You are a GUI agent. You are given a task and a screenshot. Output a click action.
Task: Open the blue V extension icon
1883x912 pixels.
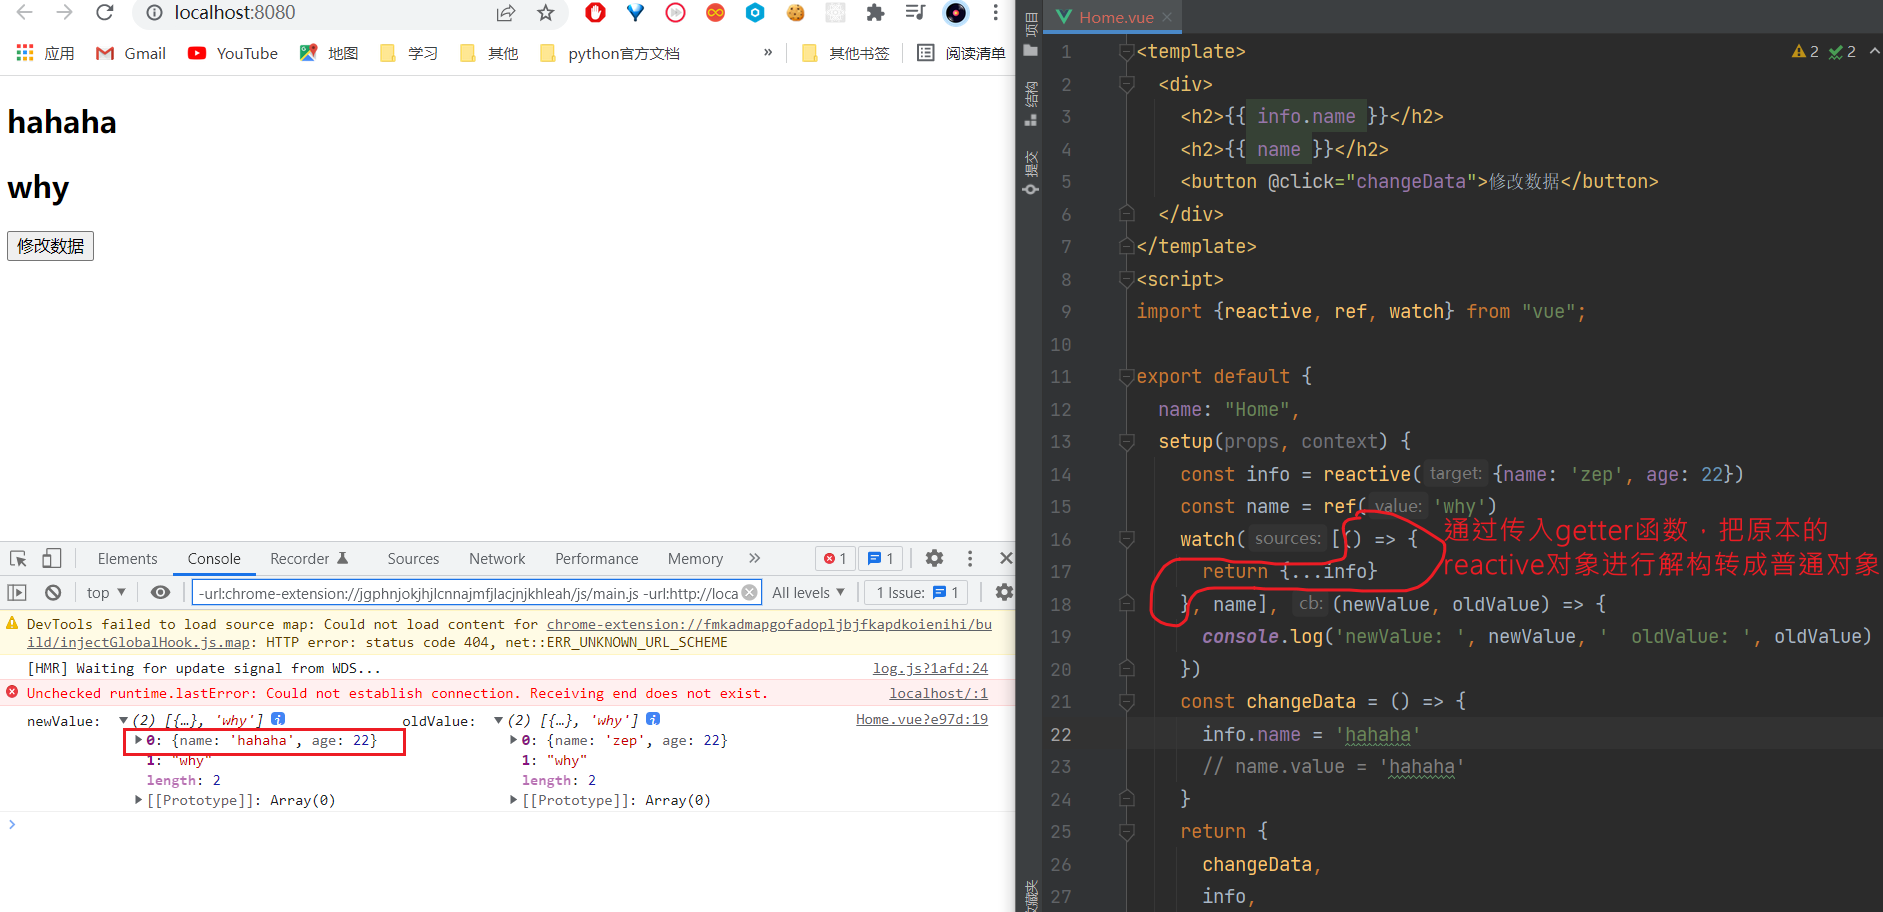[x=636, y=13]
